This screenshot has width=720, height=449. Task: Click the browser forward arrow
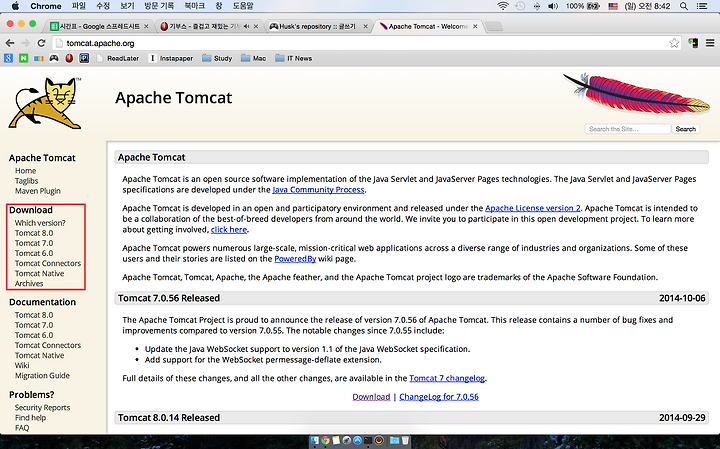click(26, 43)
